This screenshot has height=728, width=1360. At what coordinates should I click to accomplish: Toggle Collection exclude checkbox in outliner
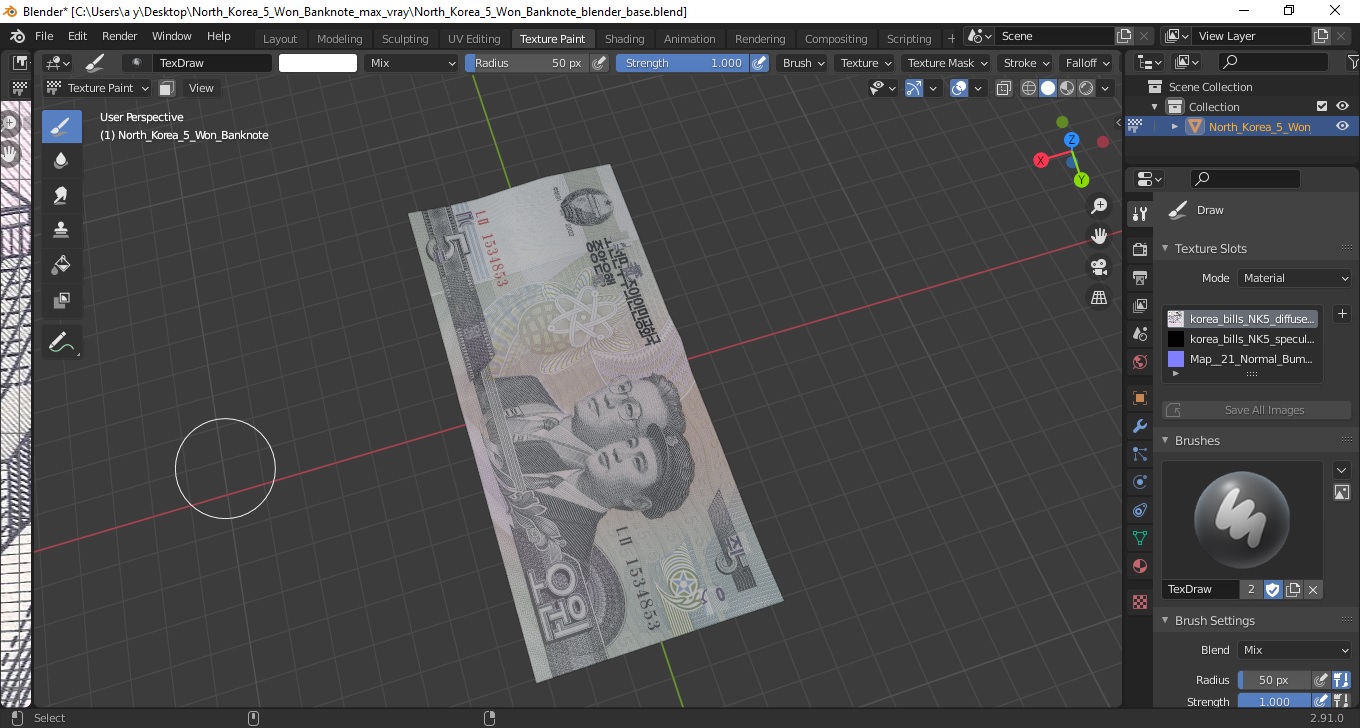coord(1322,106)
